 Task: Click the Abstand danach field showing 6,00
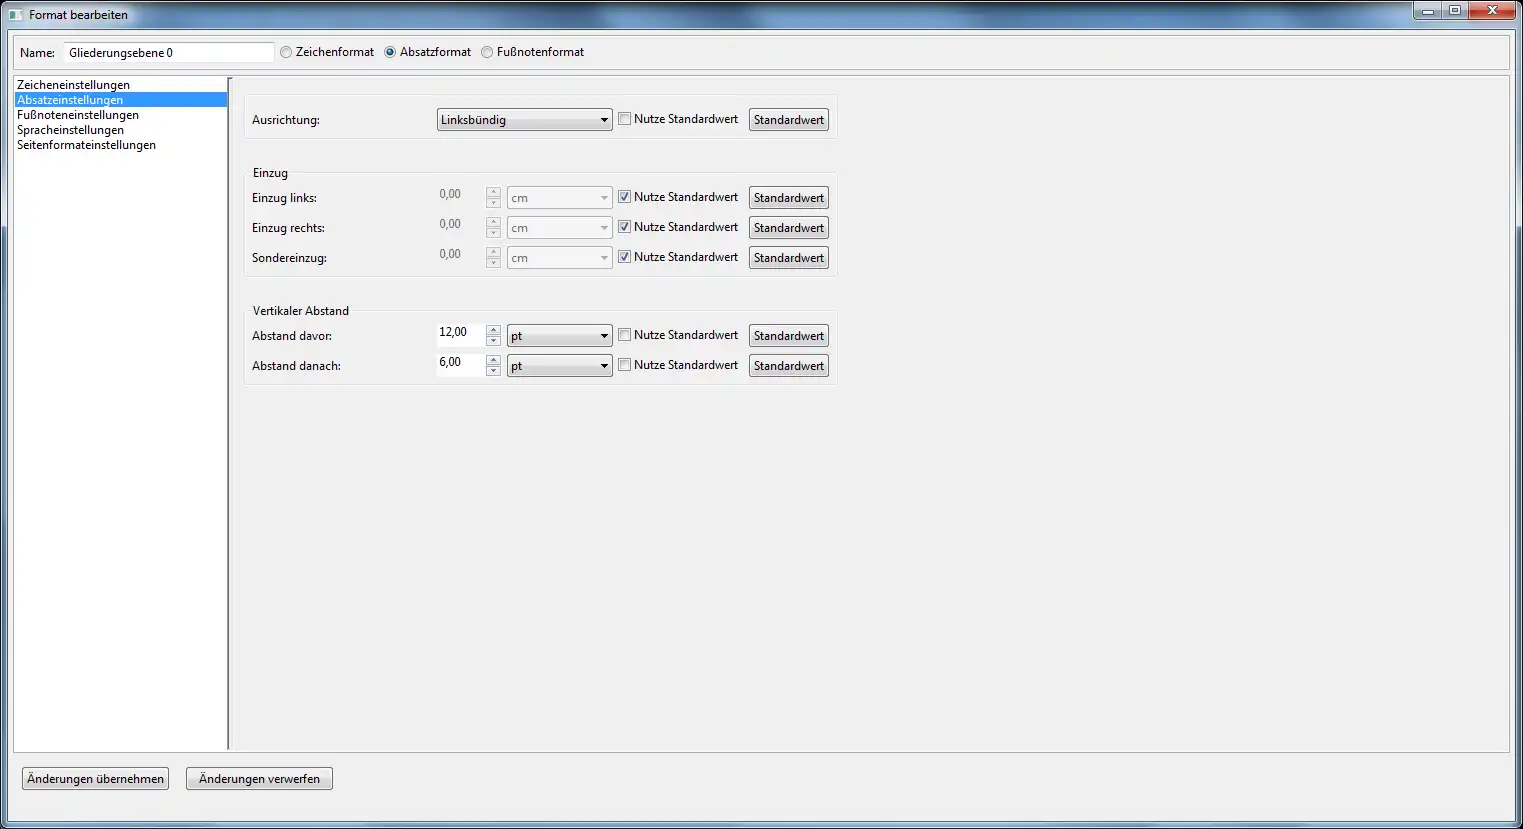(x=461, y=364)
